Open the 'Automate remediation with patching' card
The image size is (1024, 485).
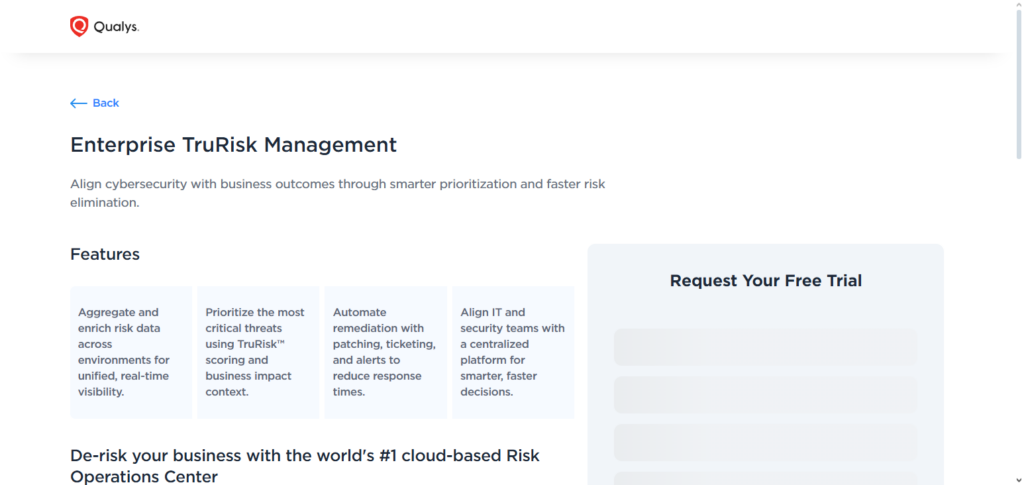click(x=386, y=352)
